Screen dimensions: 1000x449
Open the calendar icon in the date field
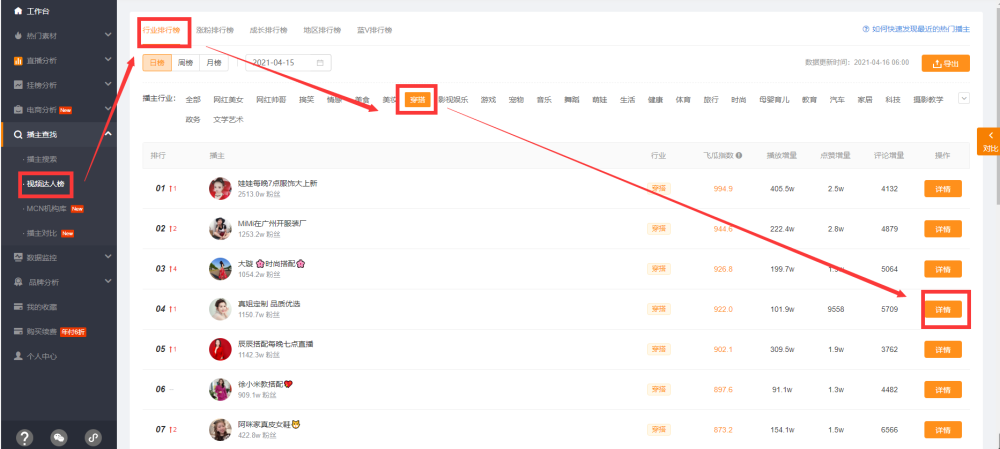(x=320, y=63)
